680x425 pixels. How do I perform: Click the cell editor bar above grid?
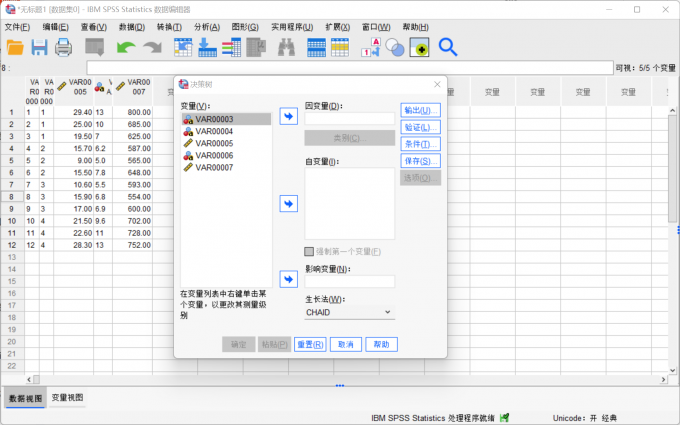350,68
